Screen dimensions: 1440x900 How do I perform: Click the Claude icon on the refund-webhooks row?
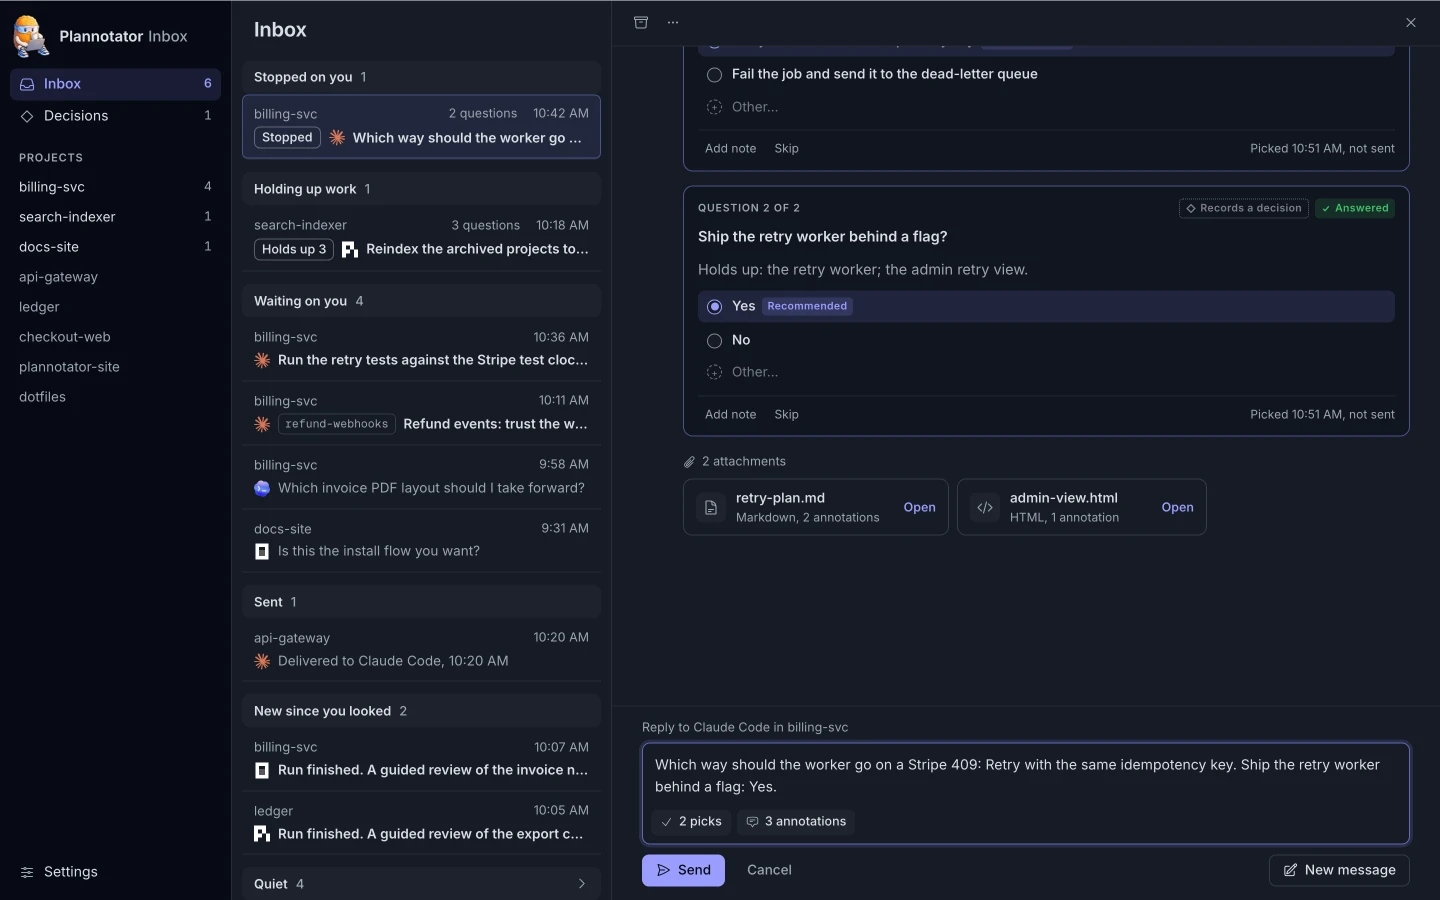click(x=262, y=424)
